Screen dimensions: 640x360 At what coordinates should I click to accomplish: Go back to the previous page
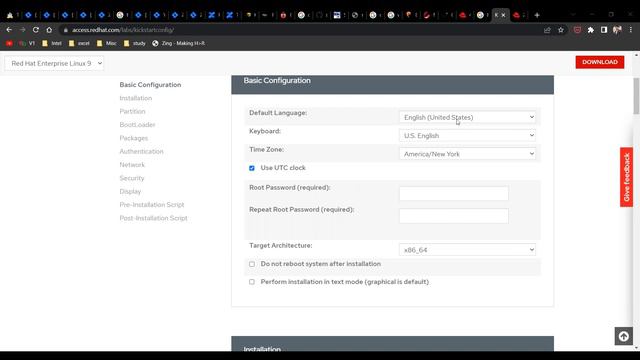(x=9, y=30)
